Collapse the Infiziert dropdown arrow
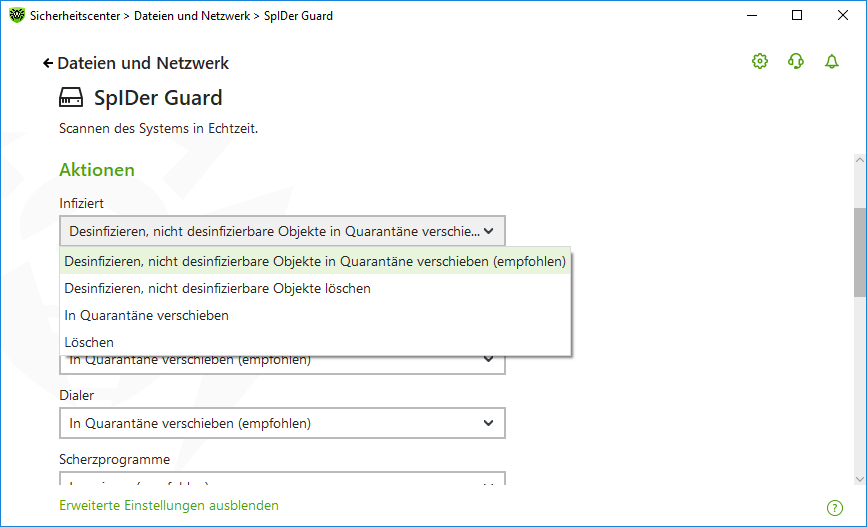The height and width of the screenshot is (527, 867). 488,231
